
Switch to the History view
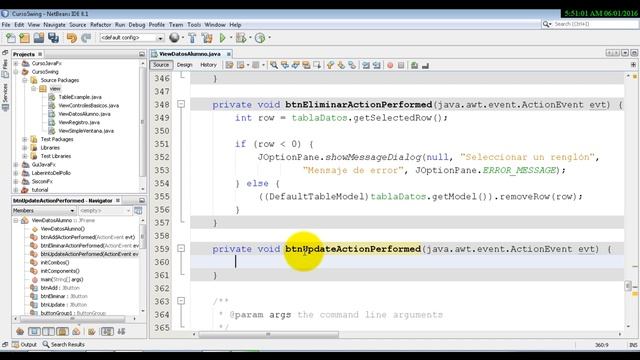coord(208,65)
